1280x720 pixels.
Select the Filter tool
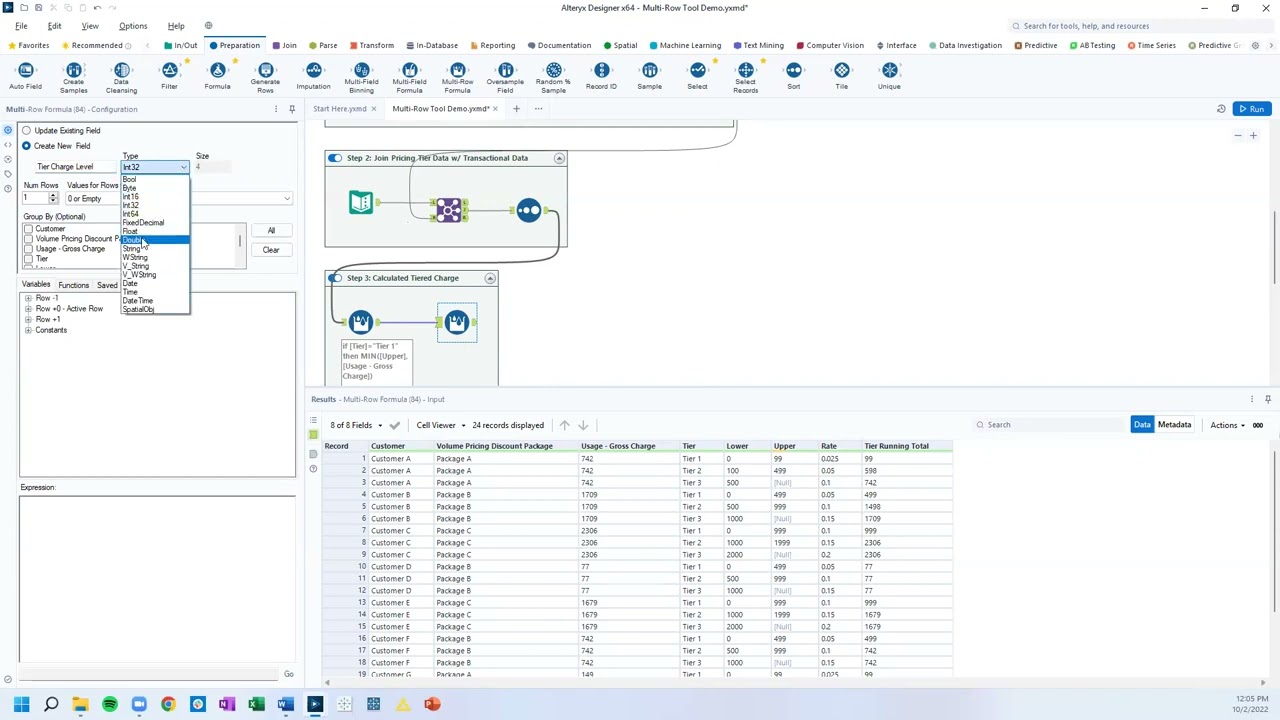coord(170,76)
